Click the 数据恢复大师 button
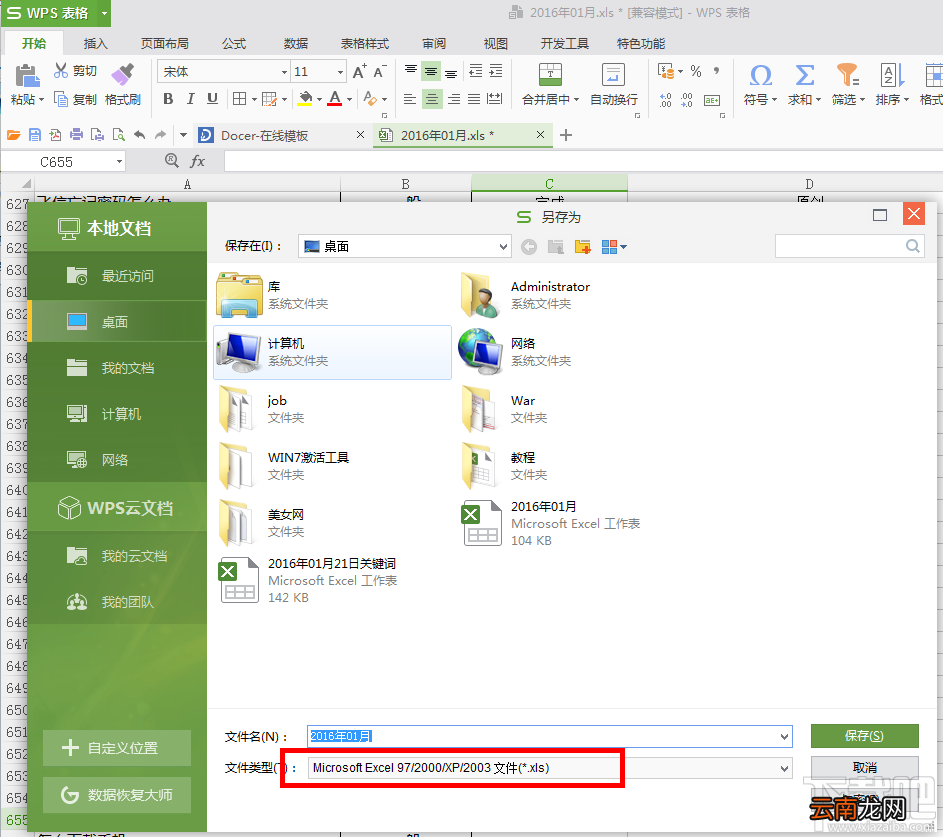This screenshot has width=943, height=837. 117,795
